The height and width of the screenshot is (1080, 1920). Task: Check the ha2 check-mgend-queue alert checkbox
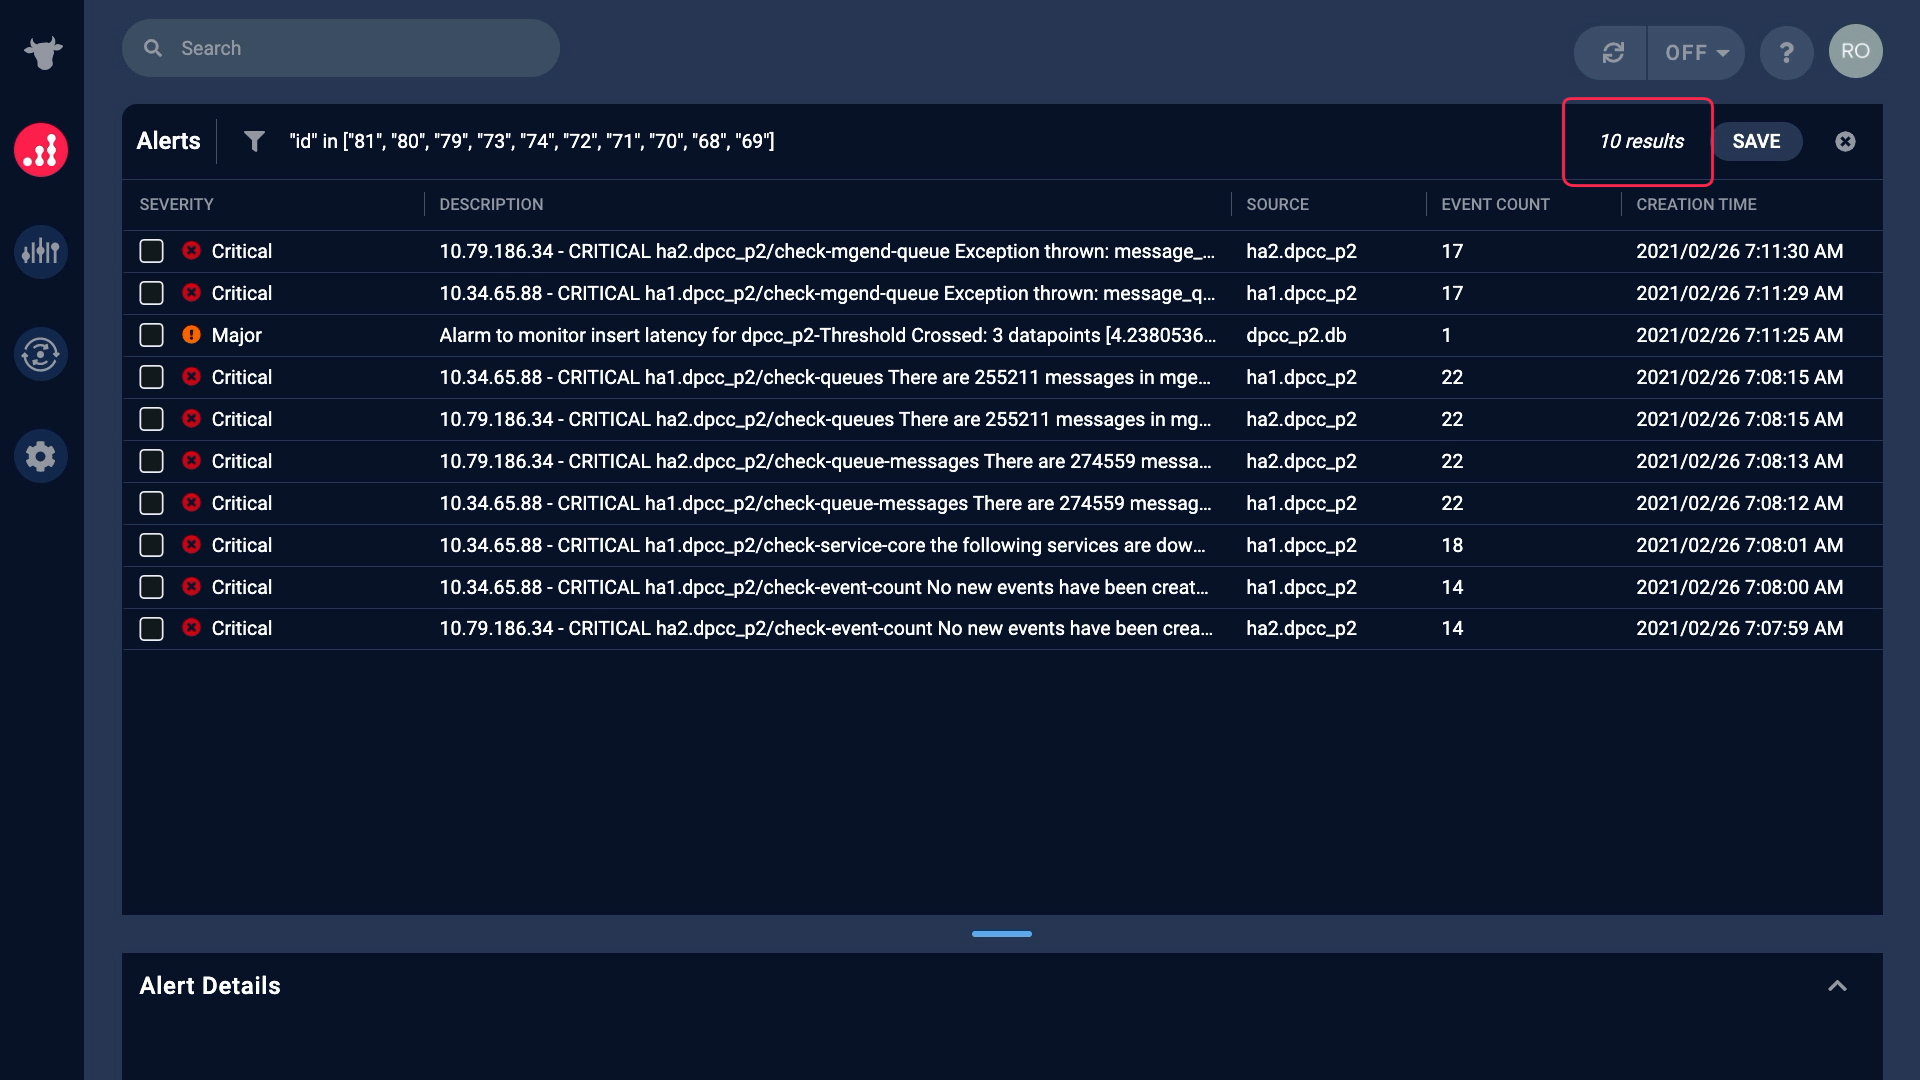(151, 251)
